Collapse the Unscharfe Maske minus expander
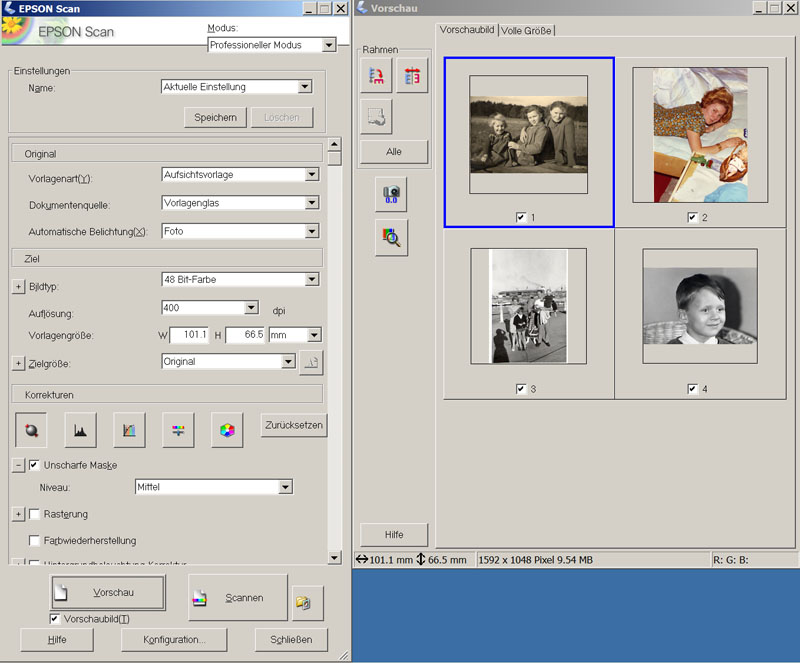This screenshot has width=800, height=663. 18,465
